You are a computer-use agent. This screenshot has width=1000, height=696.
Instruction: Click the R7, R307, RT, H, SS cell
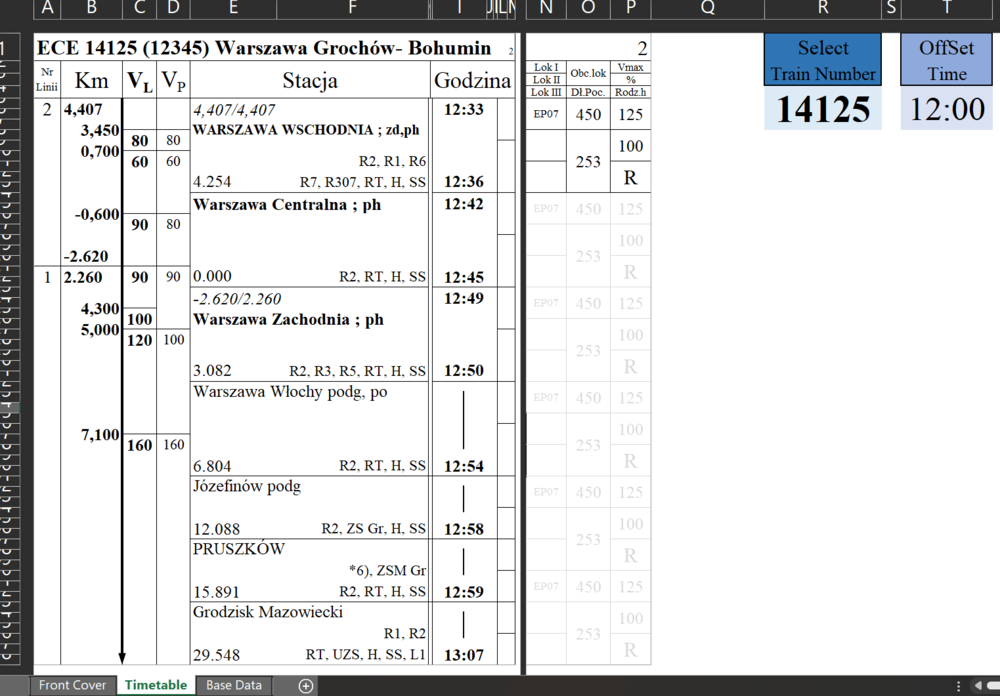[x=362, y=182]
